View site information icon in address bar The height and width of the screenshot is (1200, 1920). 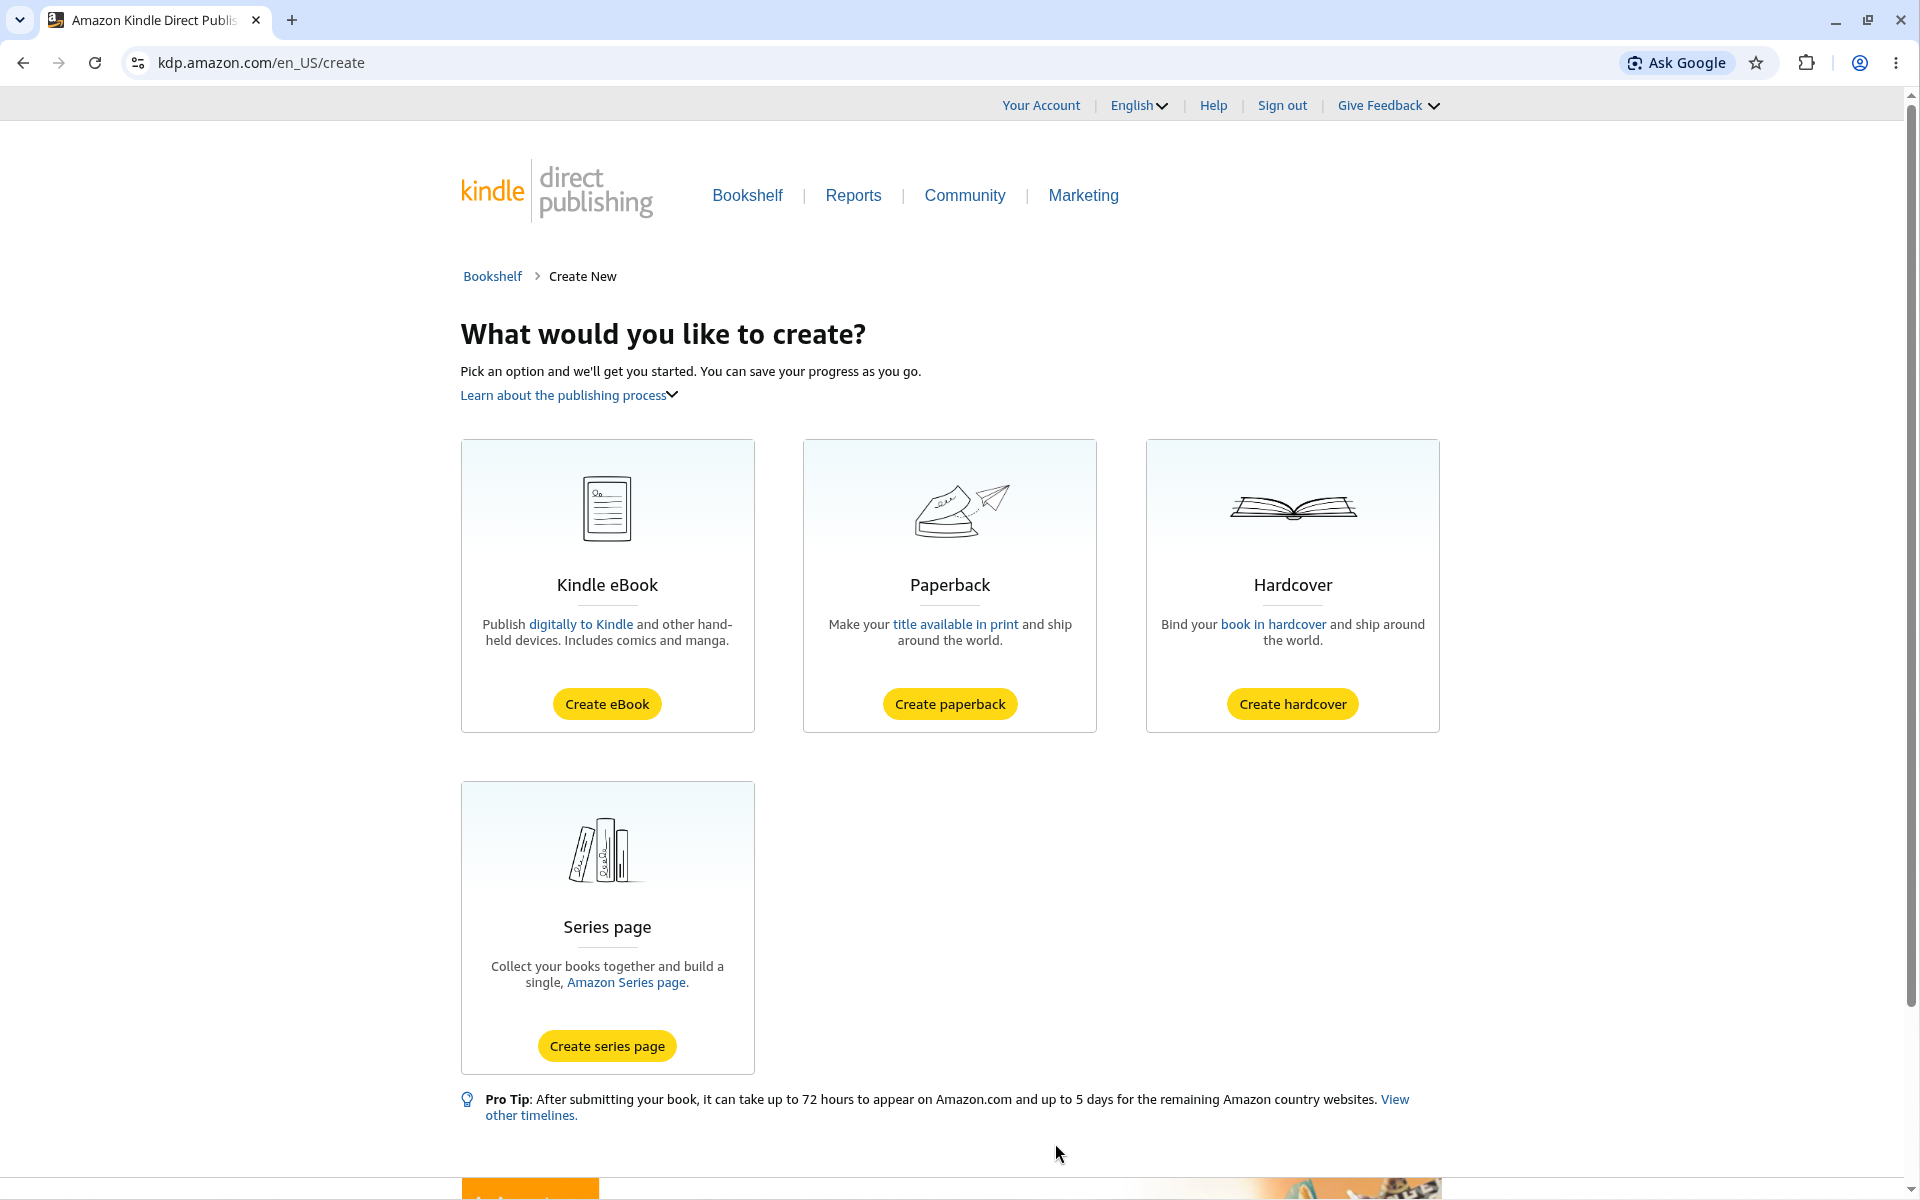click(138, 63)
